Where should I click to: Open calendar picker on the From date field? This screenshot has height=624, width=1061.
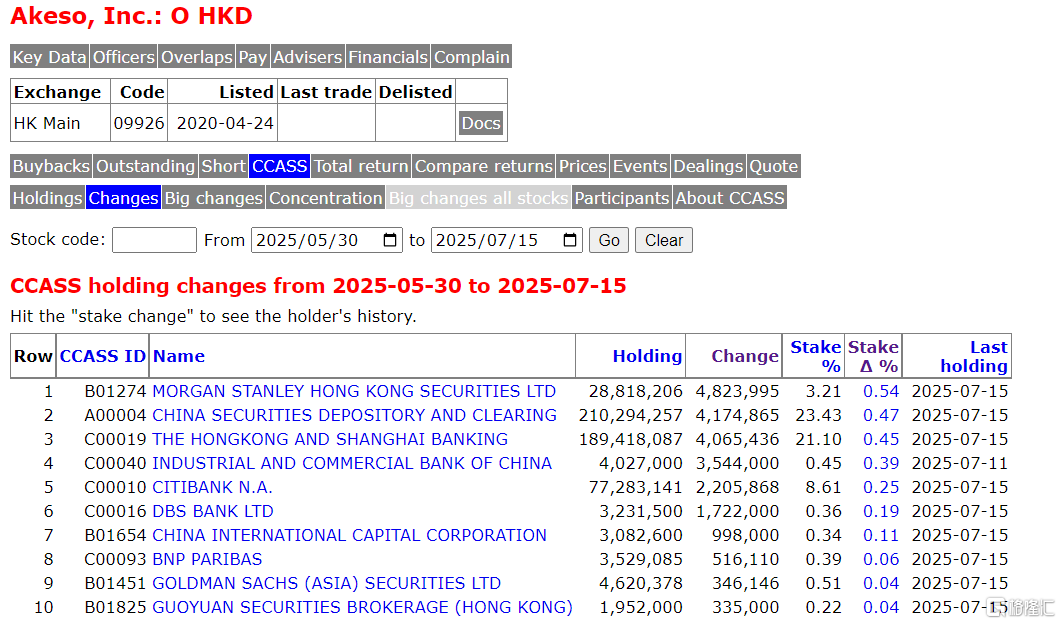click(390, 240)
